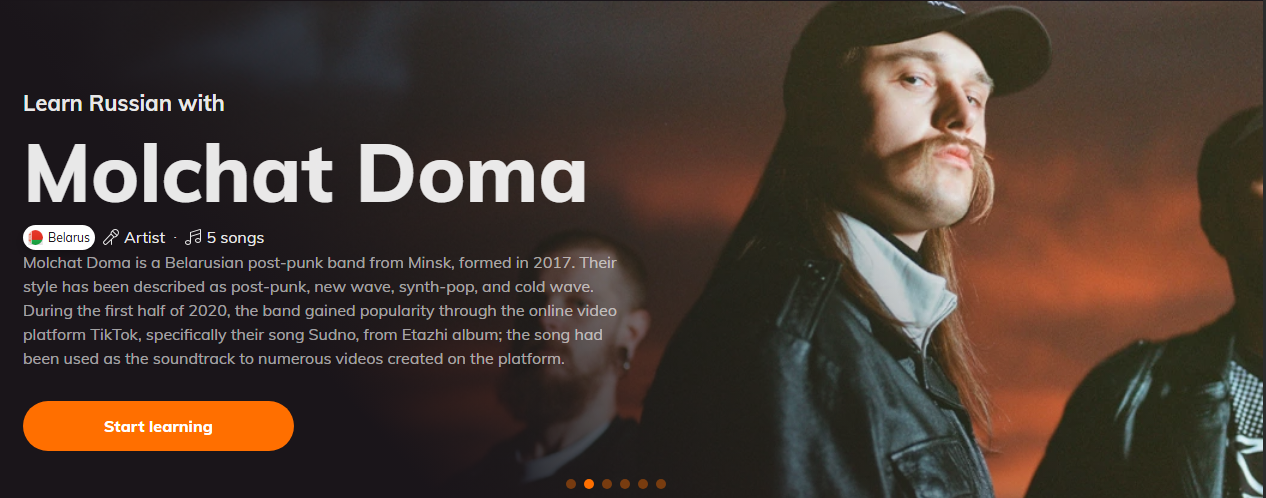
Task: Select the highlighted second carousel dot
Action: point(589,484)
